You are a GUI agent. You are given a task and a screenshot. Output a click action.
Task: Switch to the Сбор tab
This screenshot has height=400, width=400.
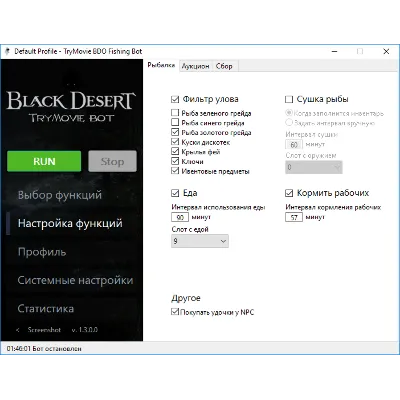224,66
